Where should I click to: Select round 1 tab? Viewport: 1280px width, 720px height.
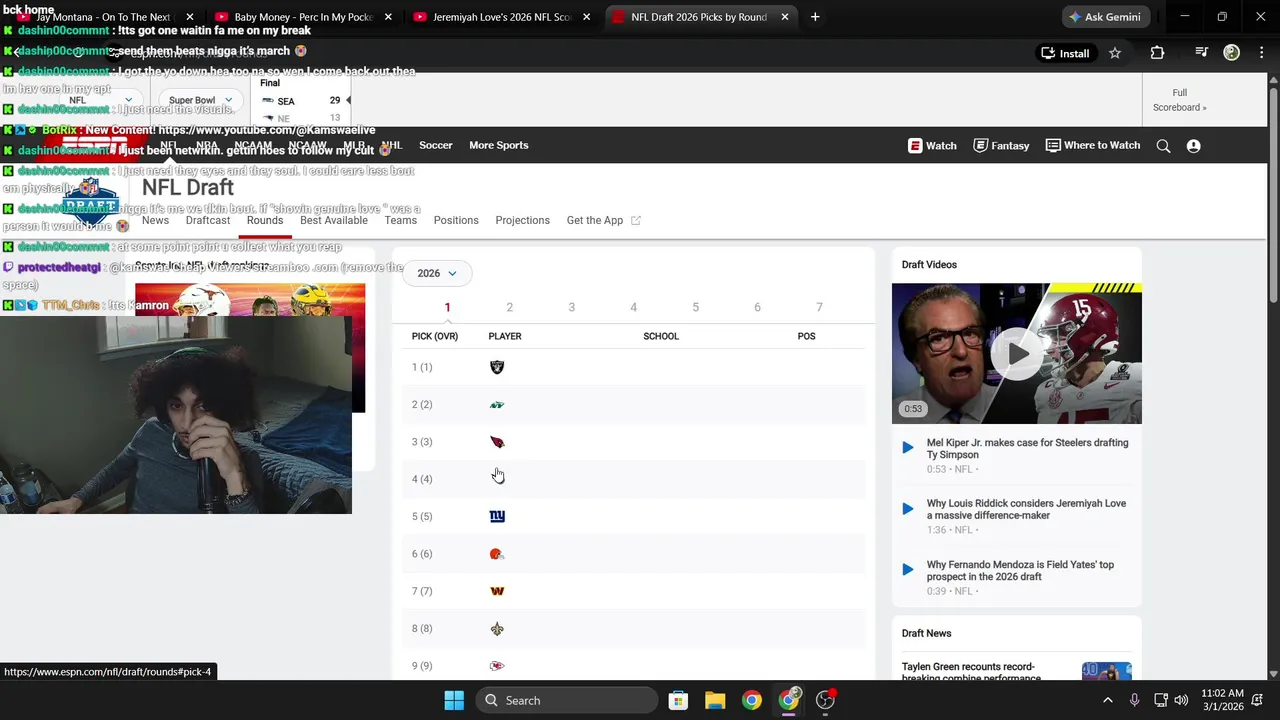click(447, 307)
